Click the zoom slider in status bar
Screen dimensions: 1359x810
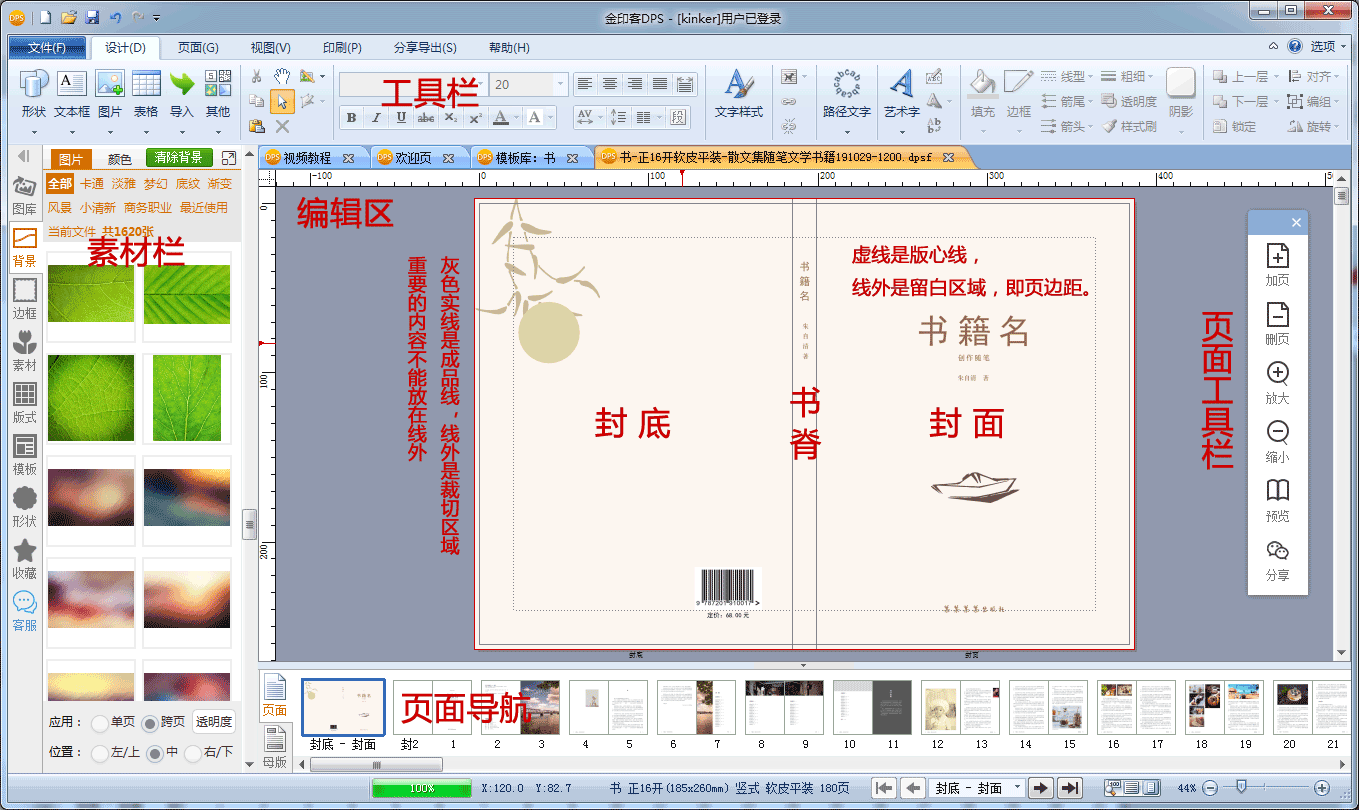pyautogui.click(x=1242, y=788)
